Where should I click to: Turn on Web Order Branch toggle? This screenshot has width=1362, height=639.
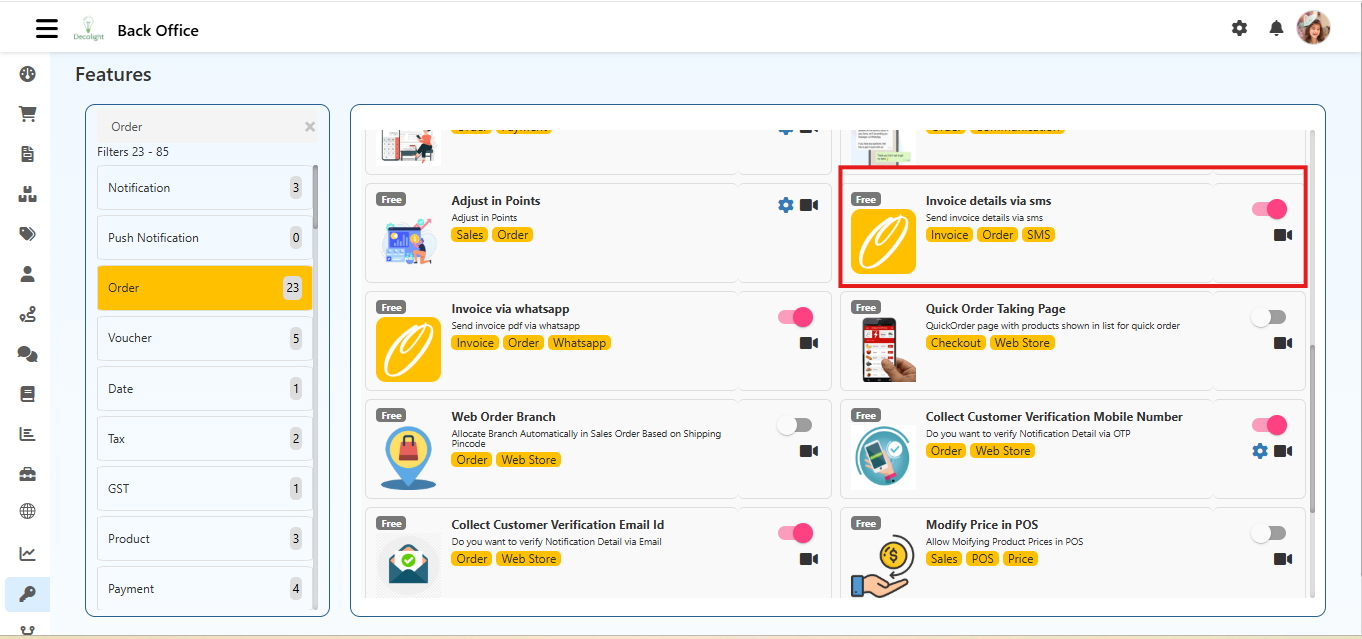pyautogui.click(x=794, y=425)
